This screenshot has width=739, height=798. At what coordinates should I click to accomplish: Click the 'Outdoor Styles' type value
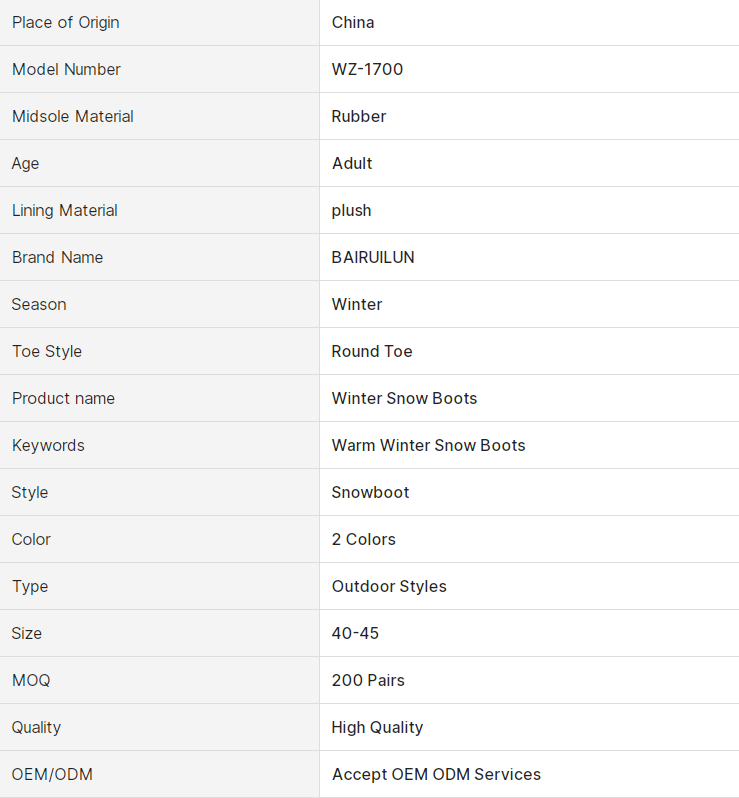pyautogui.click(x=389, y=586)
